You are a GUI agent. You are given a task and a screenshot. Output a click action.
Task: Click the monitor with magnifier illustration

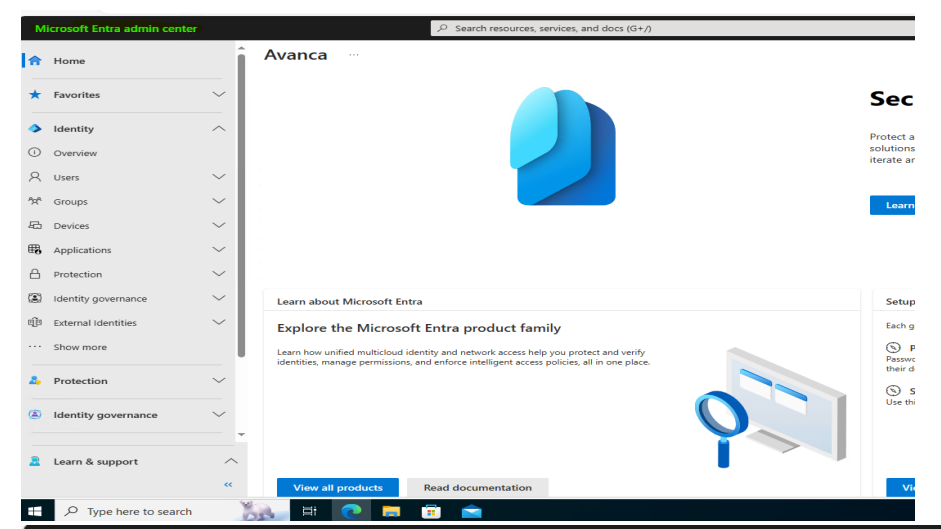771,407
